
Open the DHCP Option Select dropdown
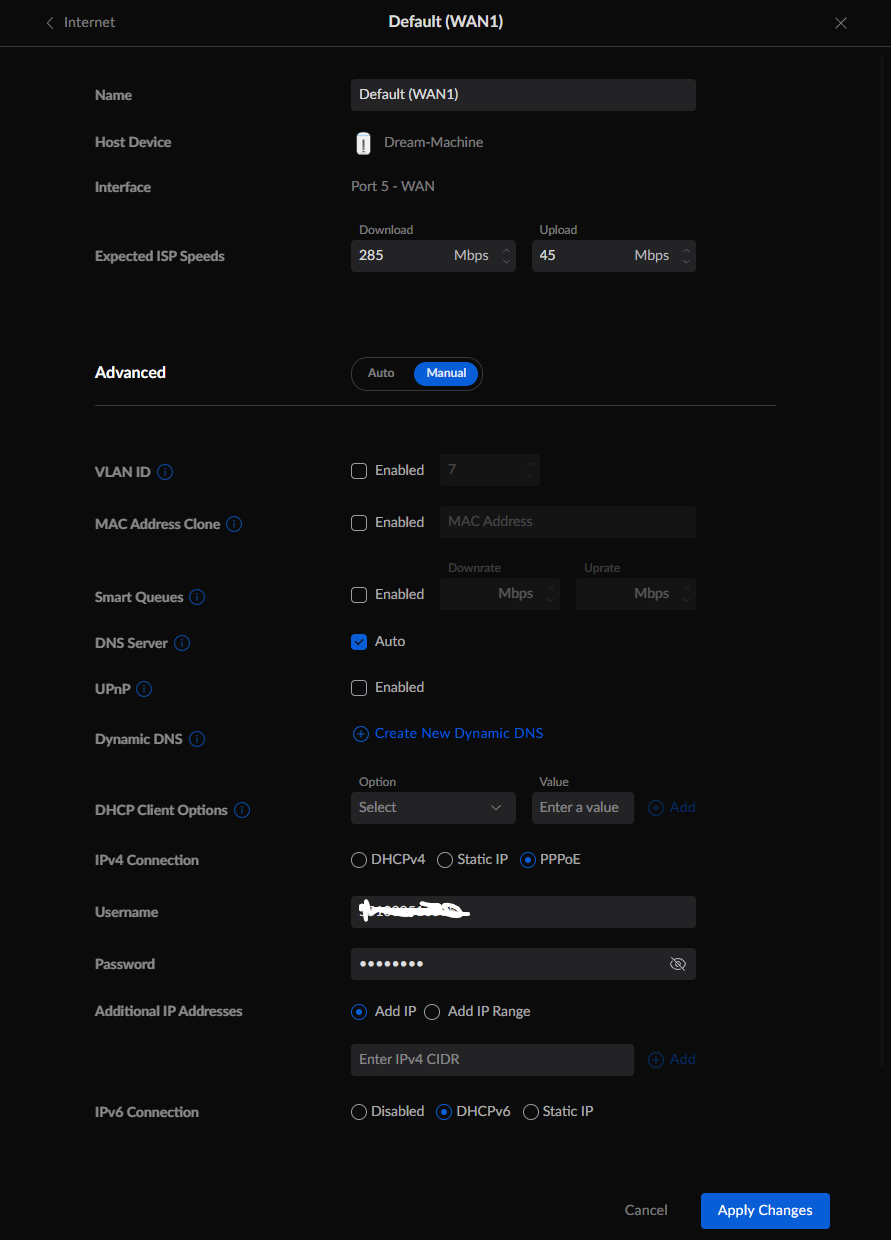433,808
